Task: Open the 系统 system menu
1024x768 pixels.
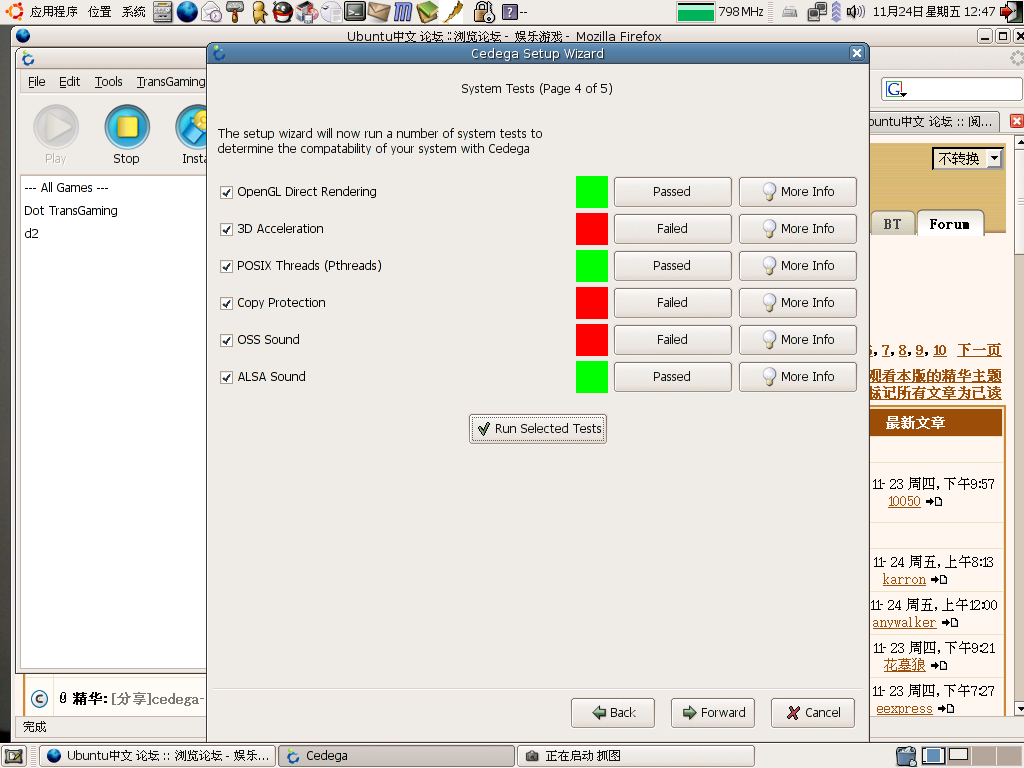Action: 134,12
